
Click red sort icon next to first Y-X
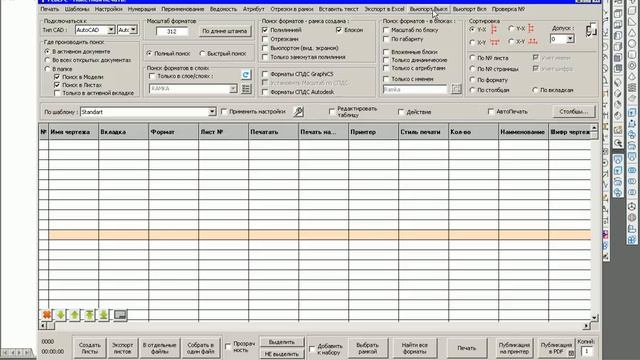click(494, 29)
